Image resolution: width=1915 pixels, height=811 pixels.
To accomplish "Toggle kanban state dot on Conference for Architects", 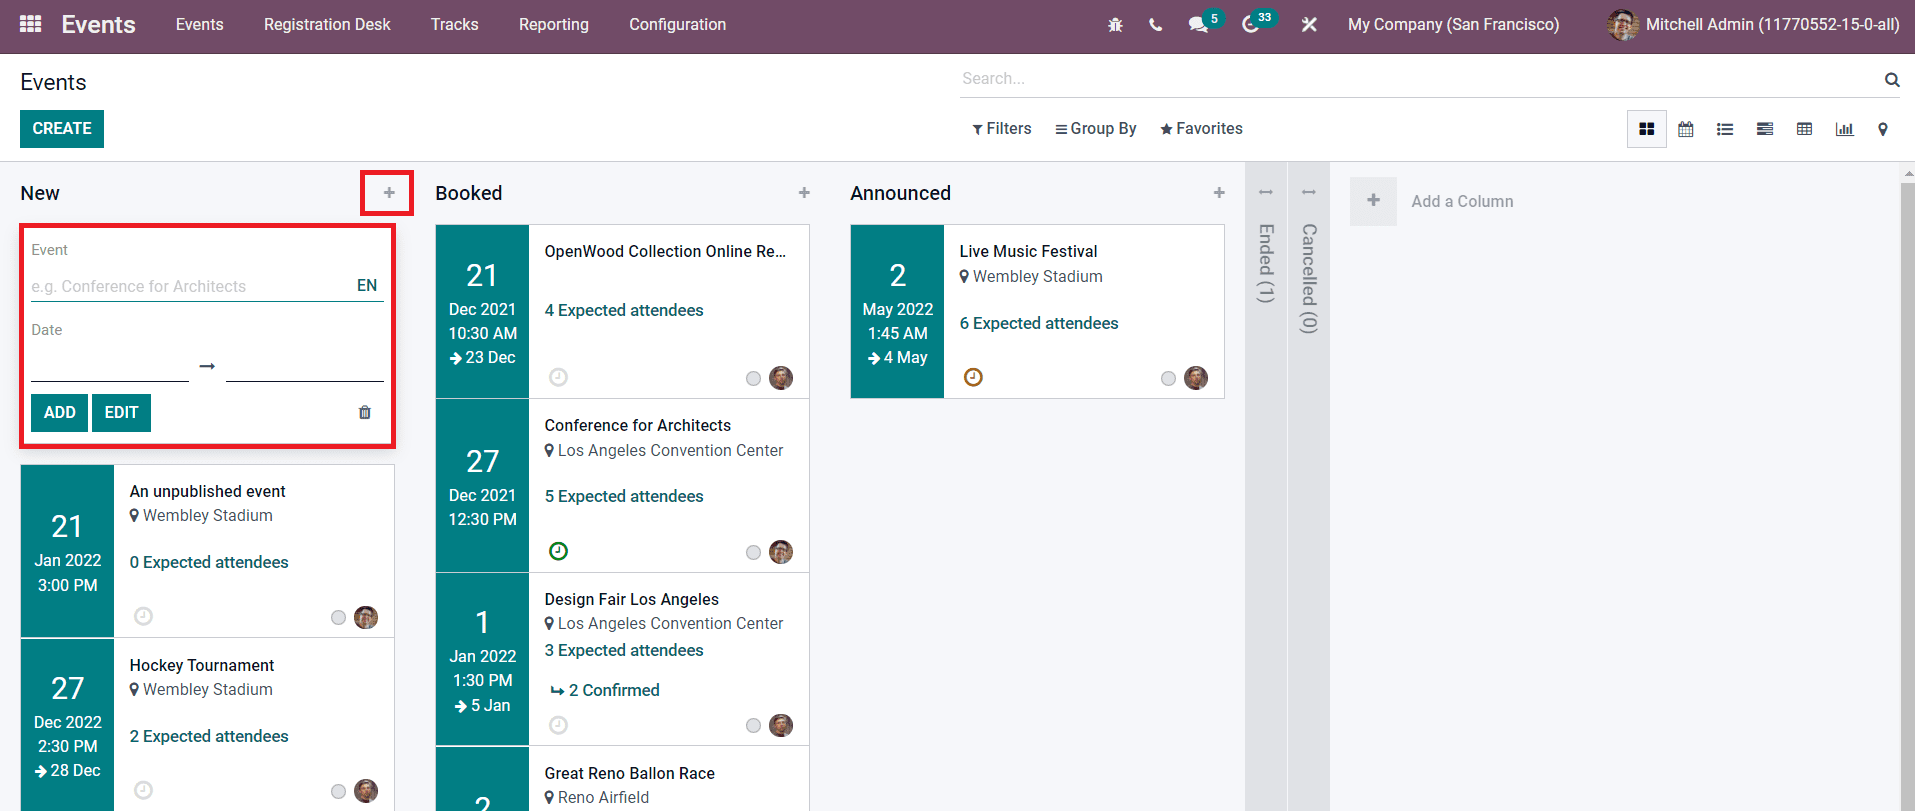I will 753,552.
